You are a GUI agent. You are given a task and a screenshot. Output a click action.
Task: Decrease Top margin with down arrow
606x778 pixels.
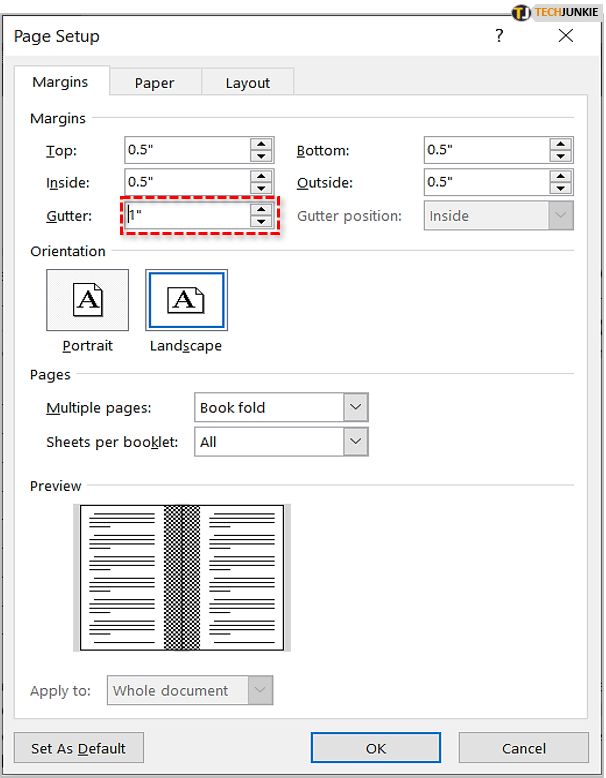261,156
